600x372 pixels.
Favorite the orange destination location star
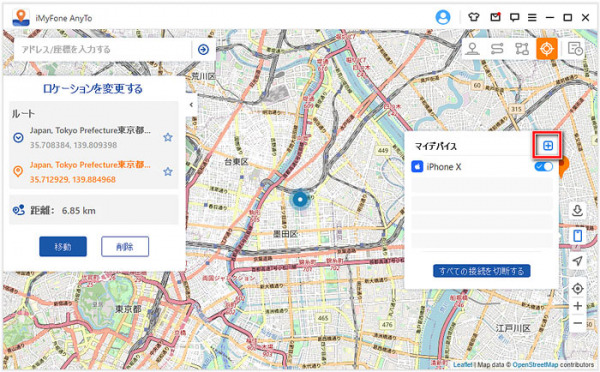coord(168,171)
